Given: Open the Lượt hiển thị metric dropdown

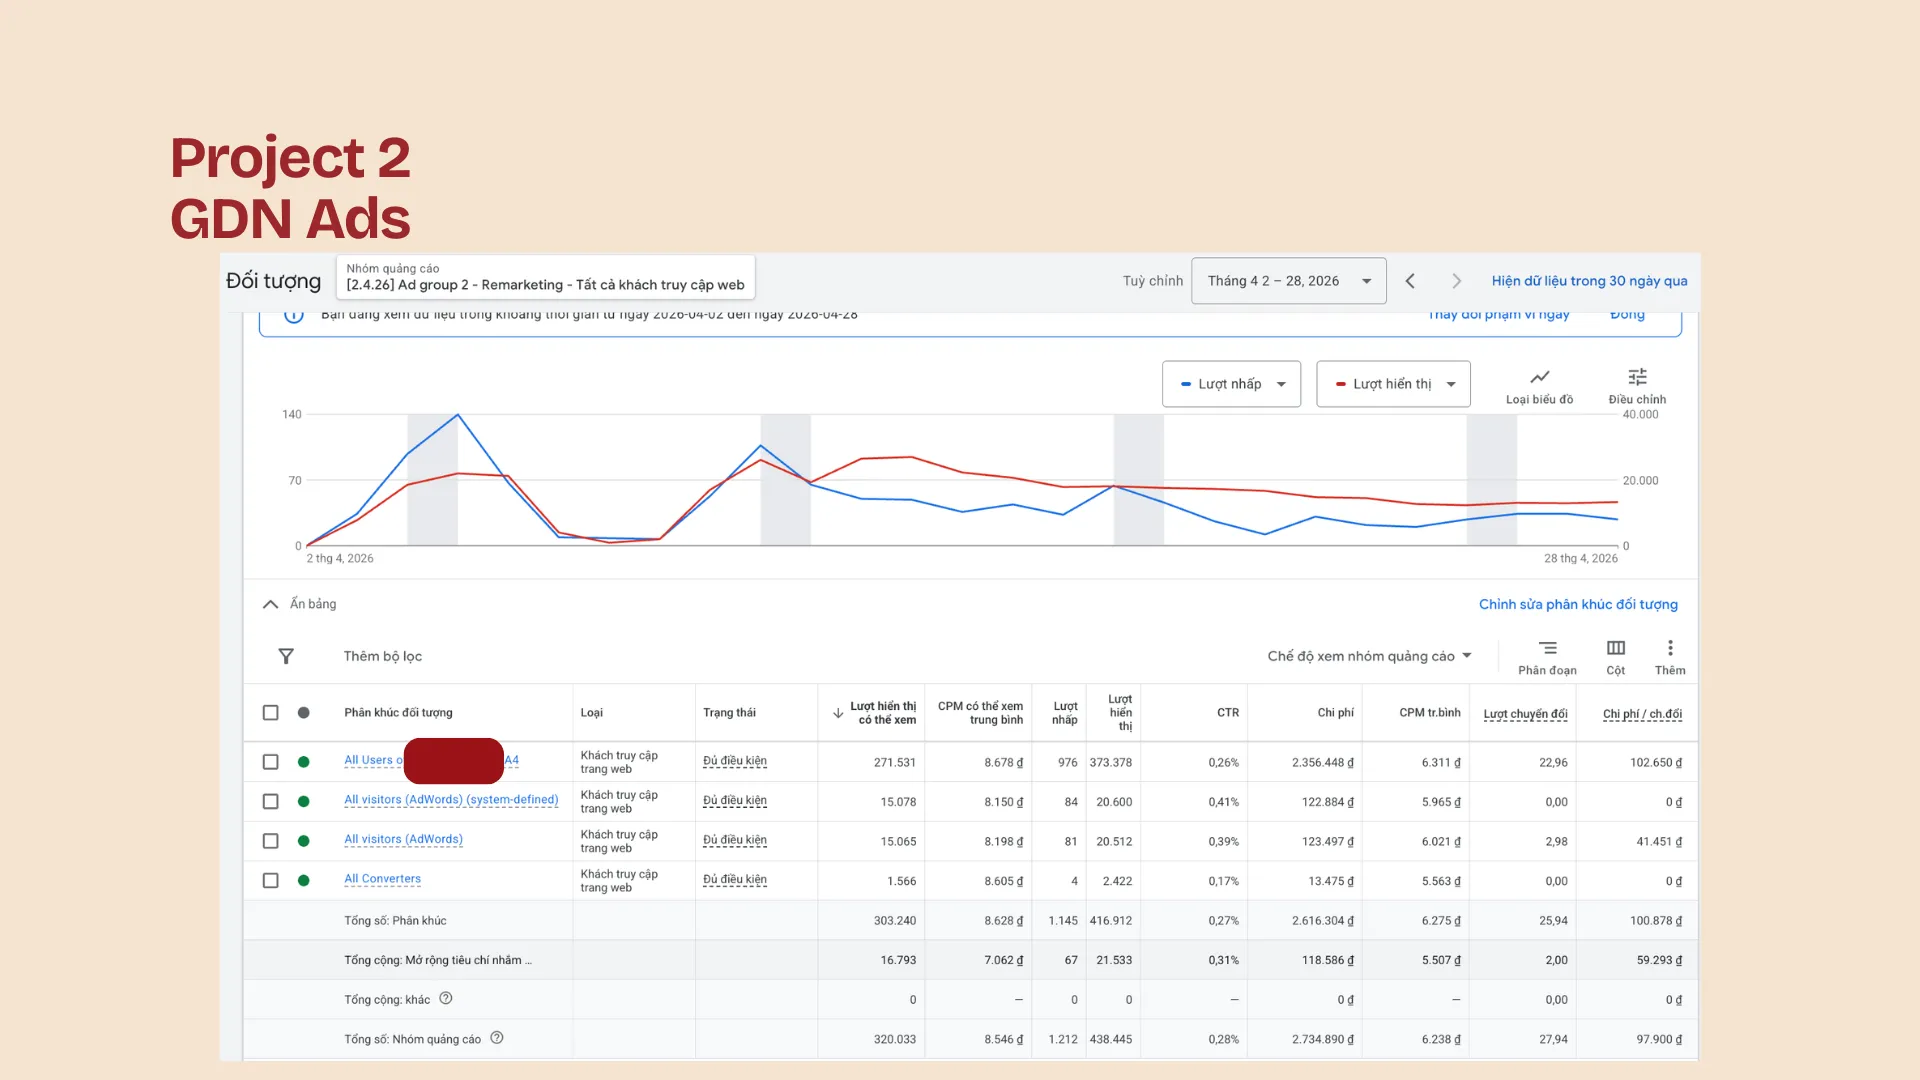Looking at the screenshot, I should [x=1393, y=384].
